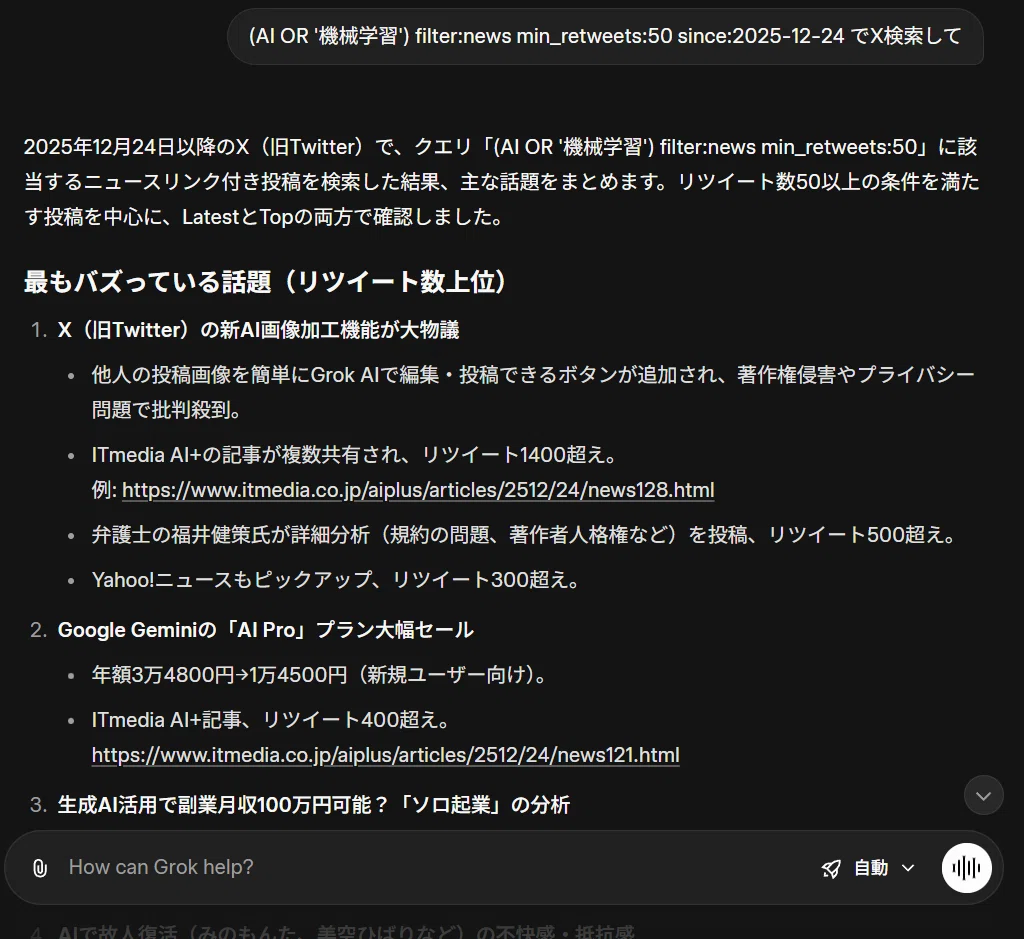Click the intro paragraph starting 2025年12月24日以降
This screenshot has width=1024, height=939.
click(502, 182)
